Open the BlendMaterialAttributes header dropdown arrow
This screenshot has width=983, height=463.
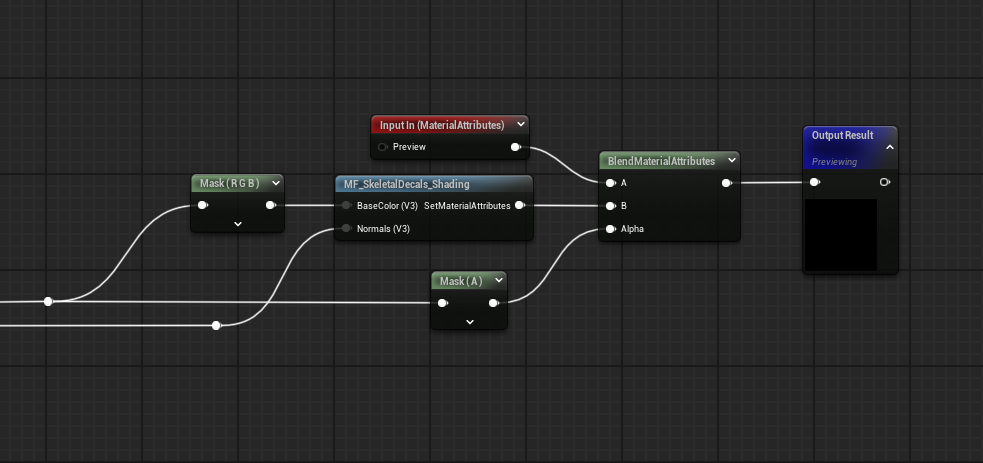pos(732,160)
